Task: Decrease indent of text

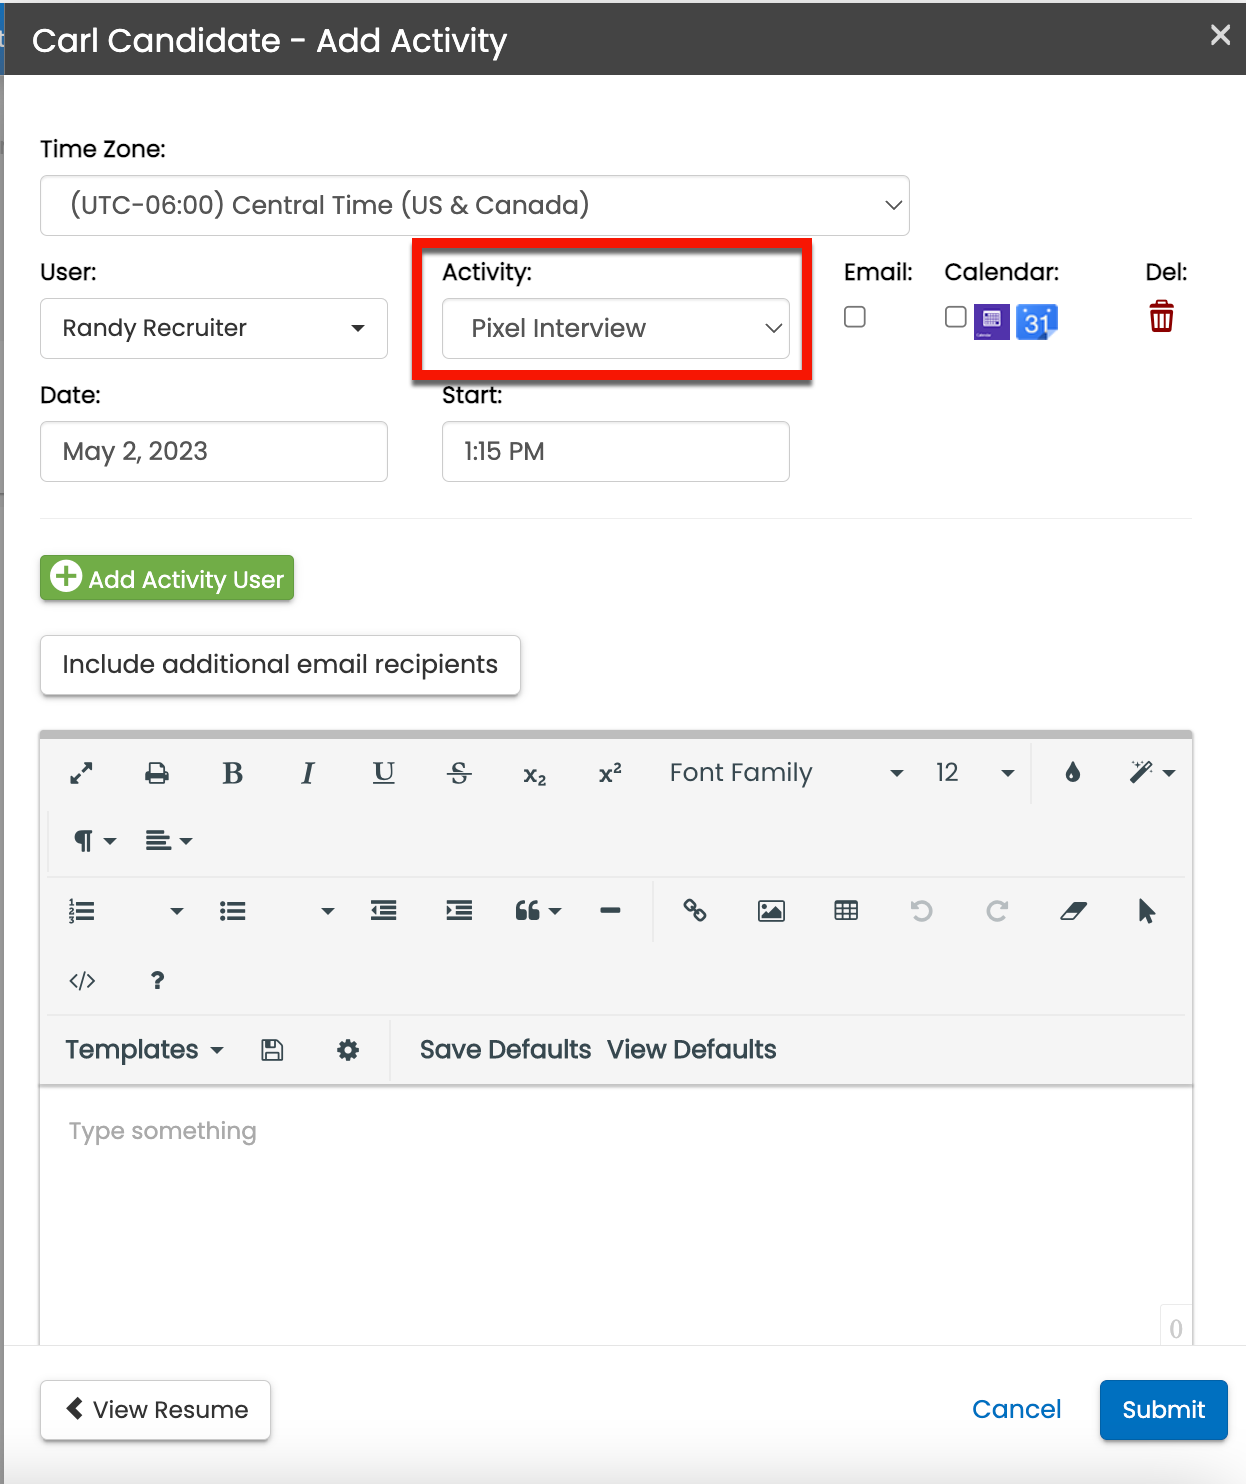Action: (x=384, y=910)
